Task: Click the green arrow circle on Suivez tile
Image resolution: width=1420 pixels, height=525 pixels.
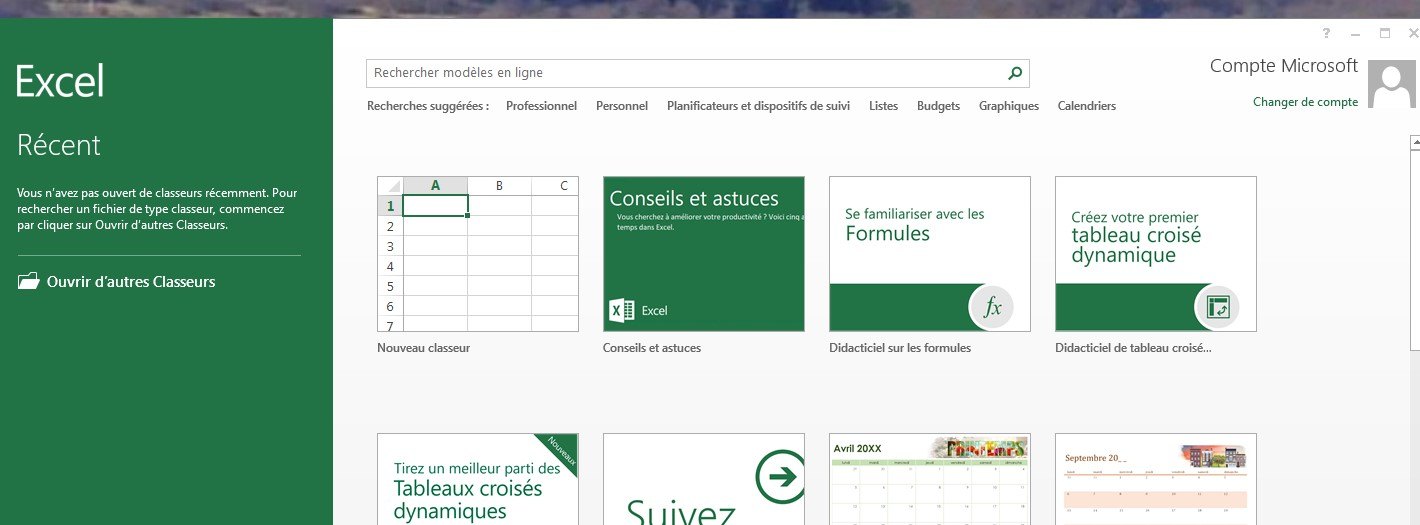Action: click(781, 477)
